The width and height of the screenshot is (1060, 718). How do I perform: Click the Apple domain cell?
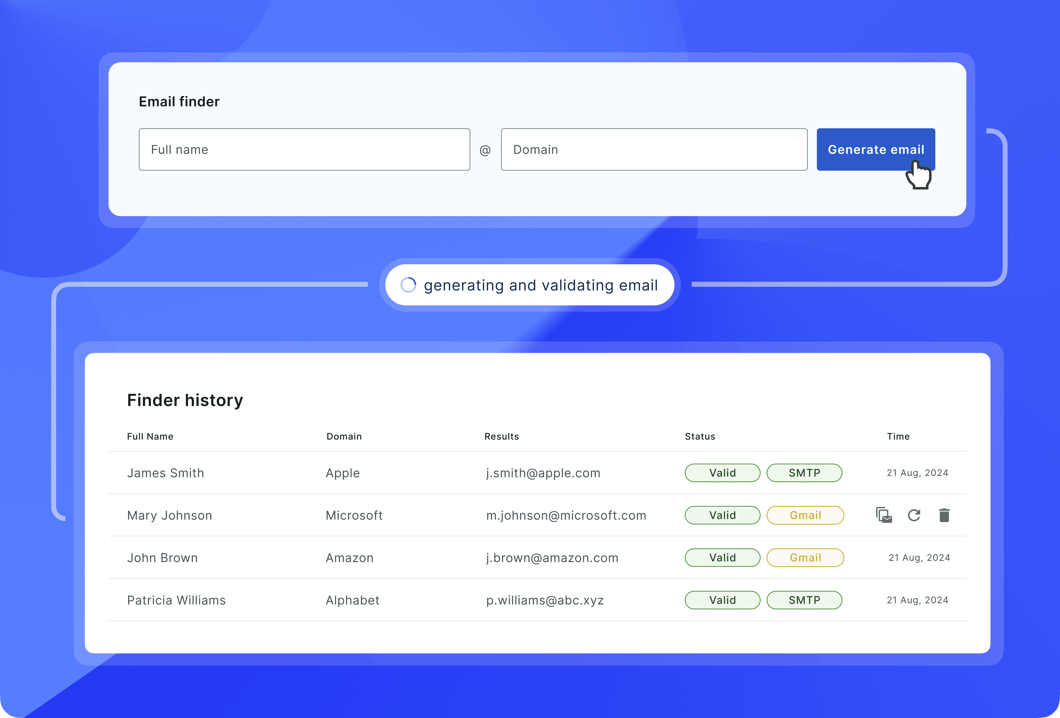(343, 473)
